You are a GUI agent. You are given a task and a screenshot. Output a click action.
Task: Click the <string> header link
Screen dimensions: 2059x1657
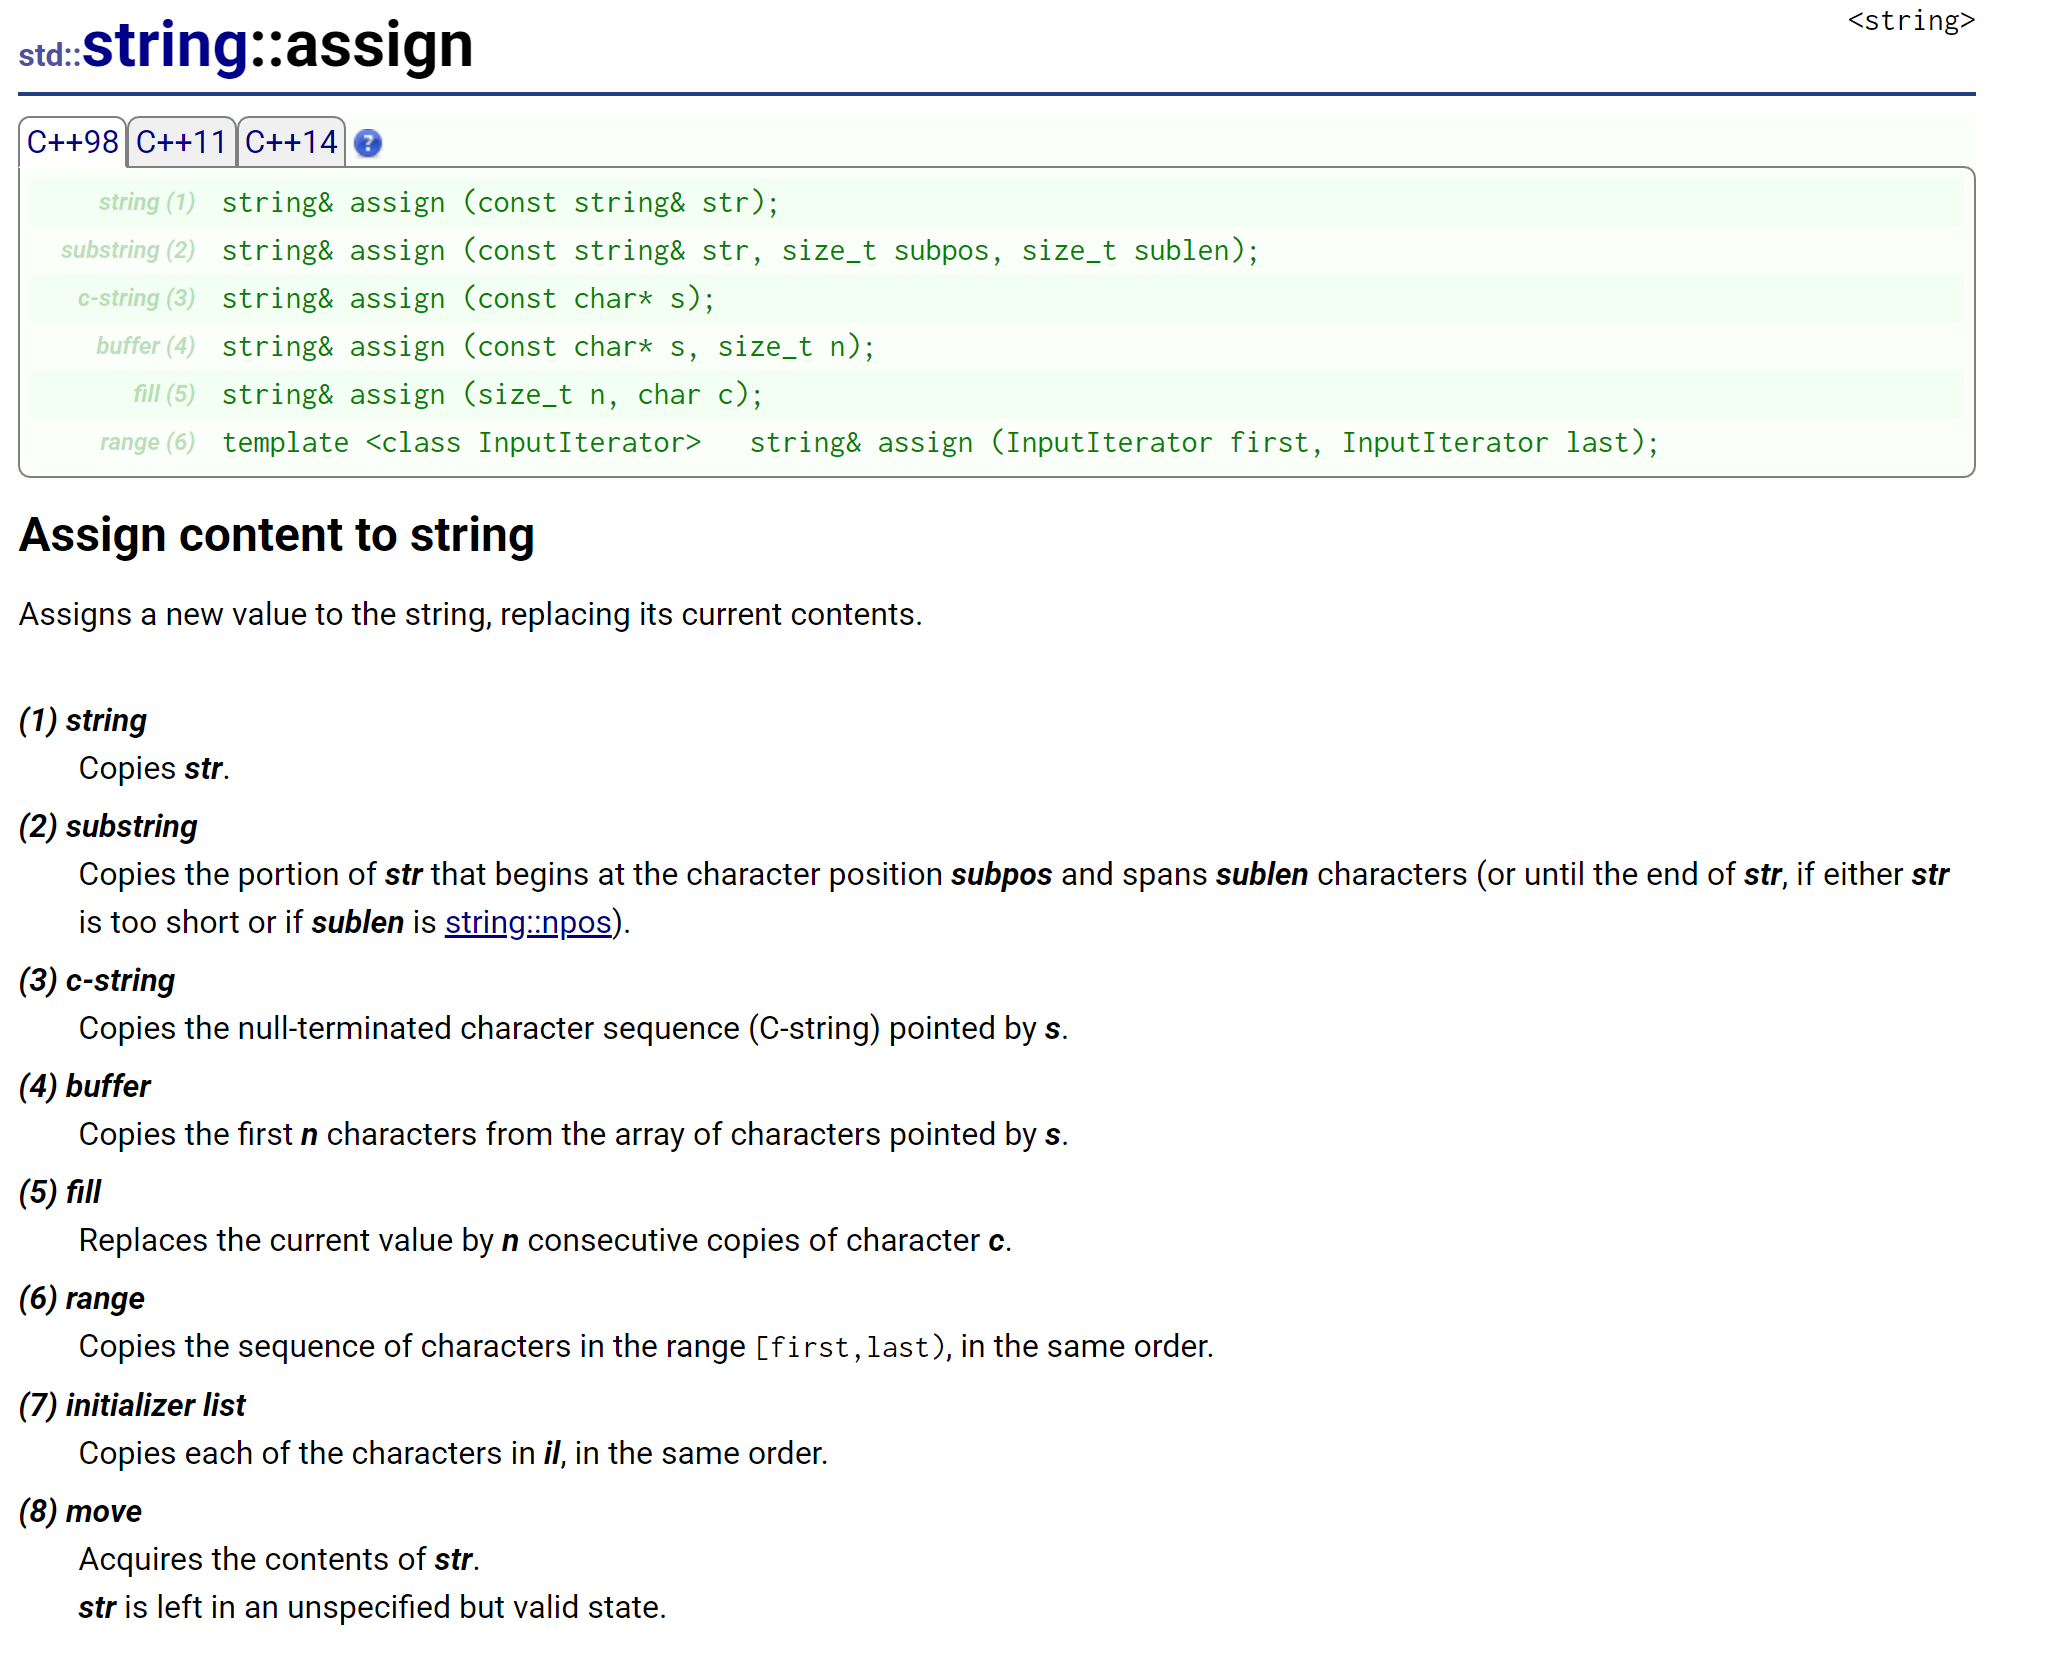1911,21
